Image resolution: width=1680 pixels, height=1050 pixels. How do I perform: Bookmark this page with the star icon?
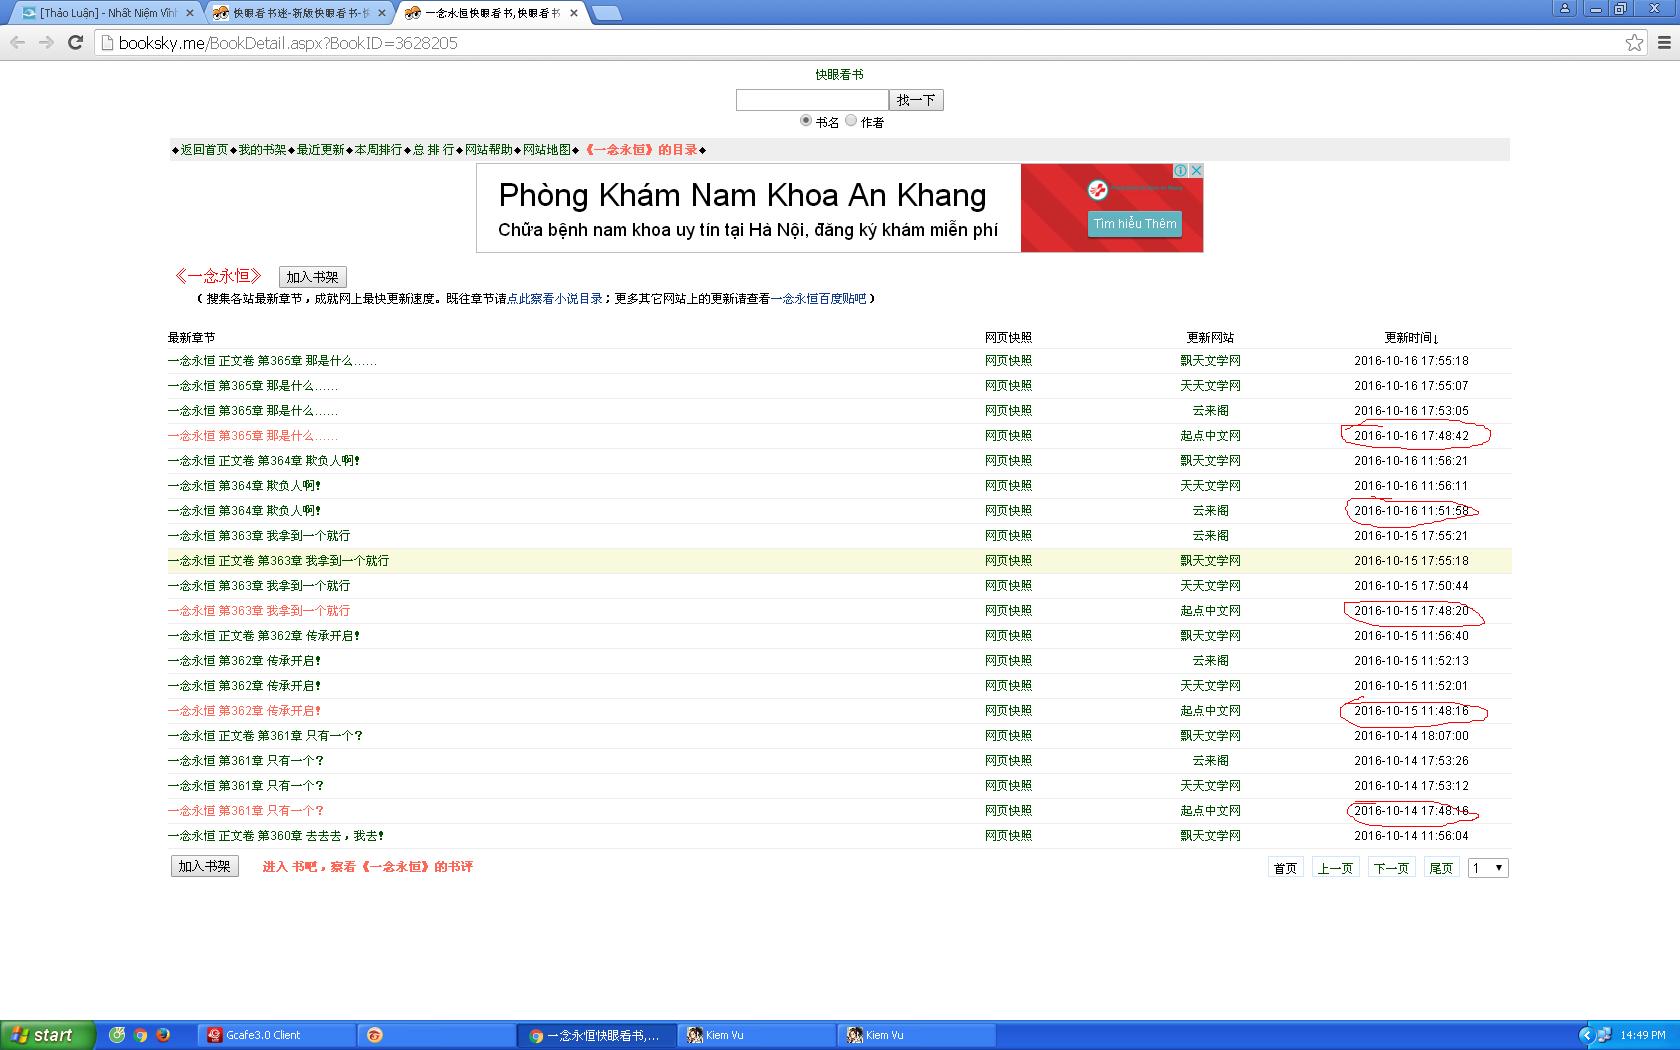coord(1634,42)
